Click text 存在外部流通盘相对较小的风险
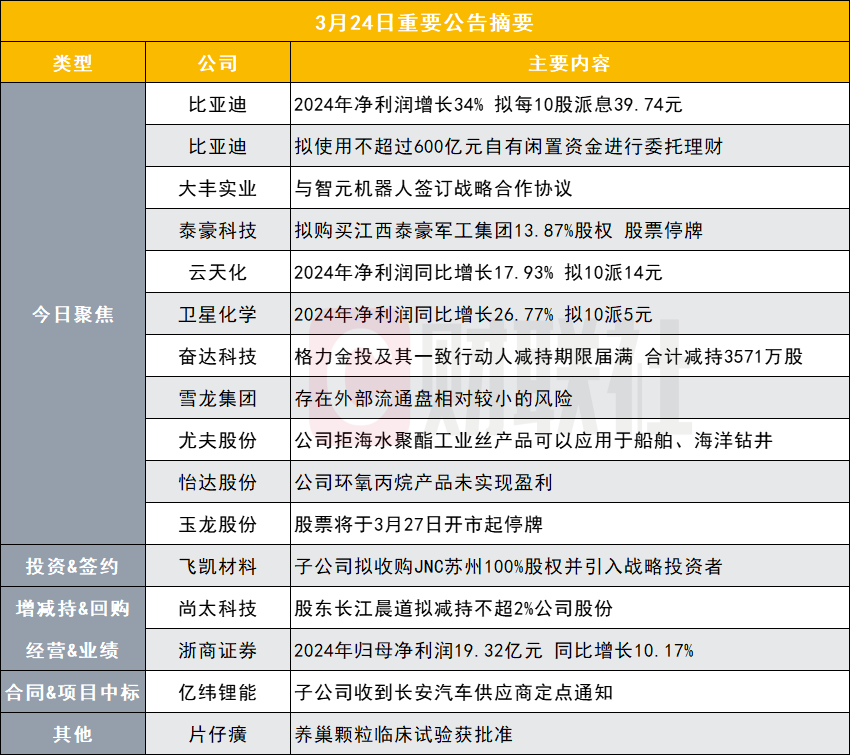 (433, 398)
